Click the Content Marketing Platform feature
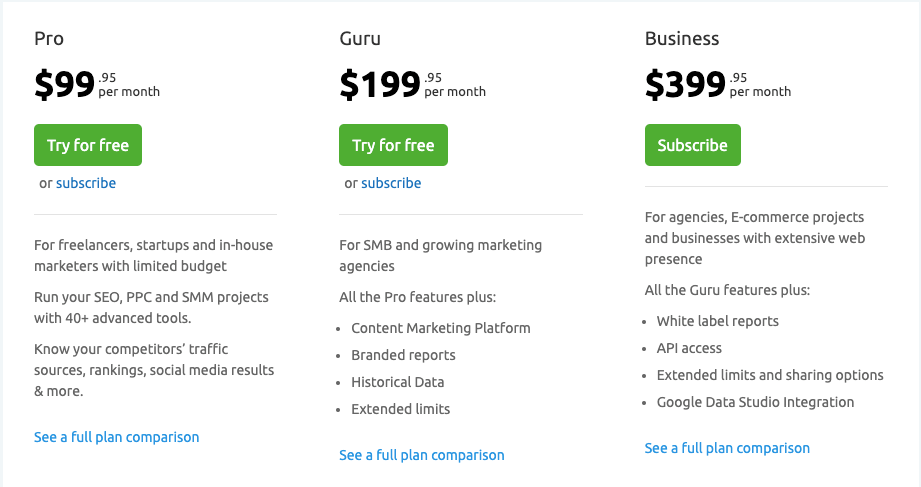The width and height of the screenshot is (921, 487). [x=441, y=328]
